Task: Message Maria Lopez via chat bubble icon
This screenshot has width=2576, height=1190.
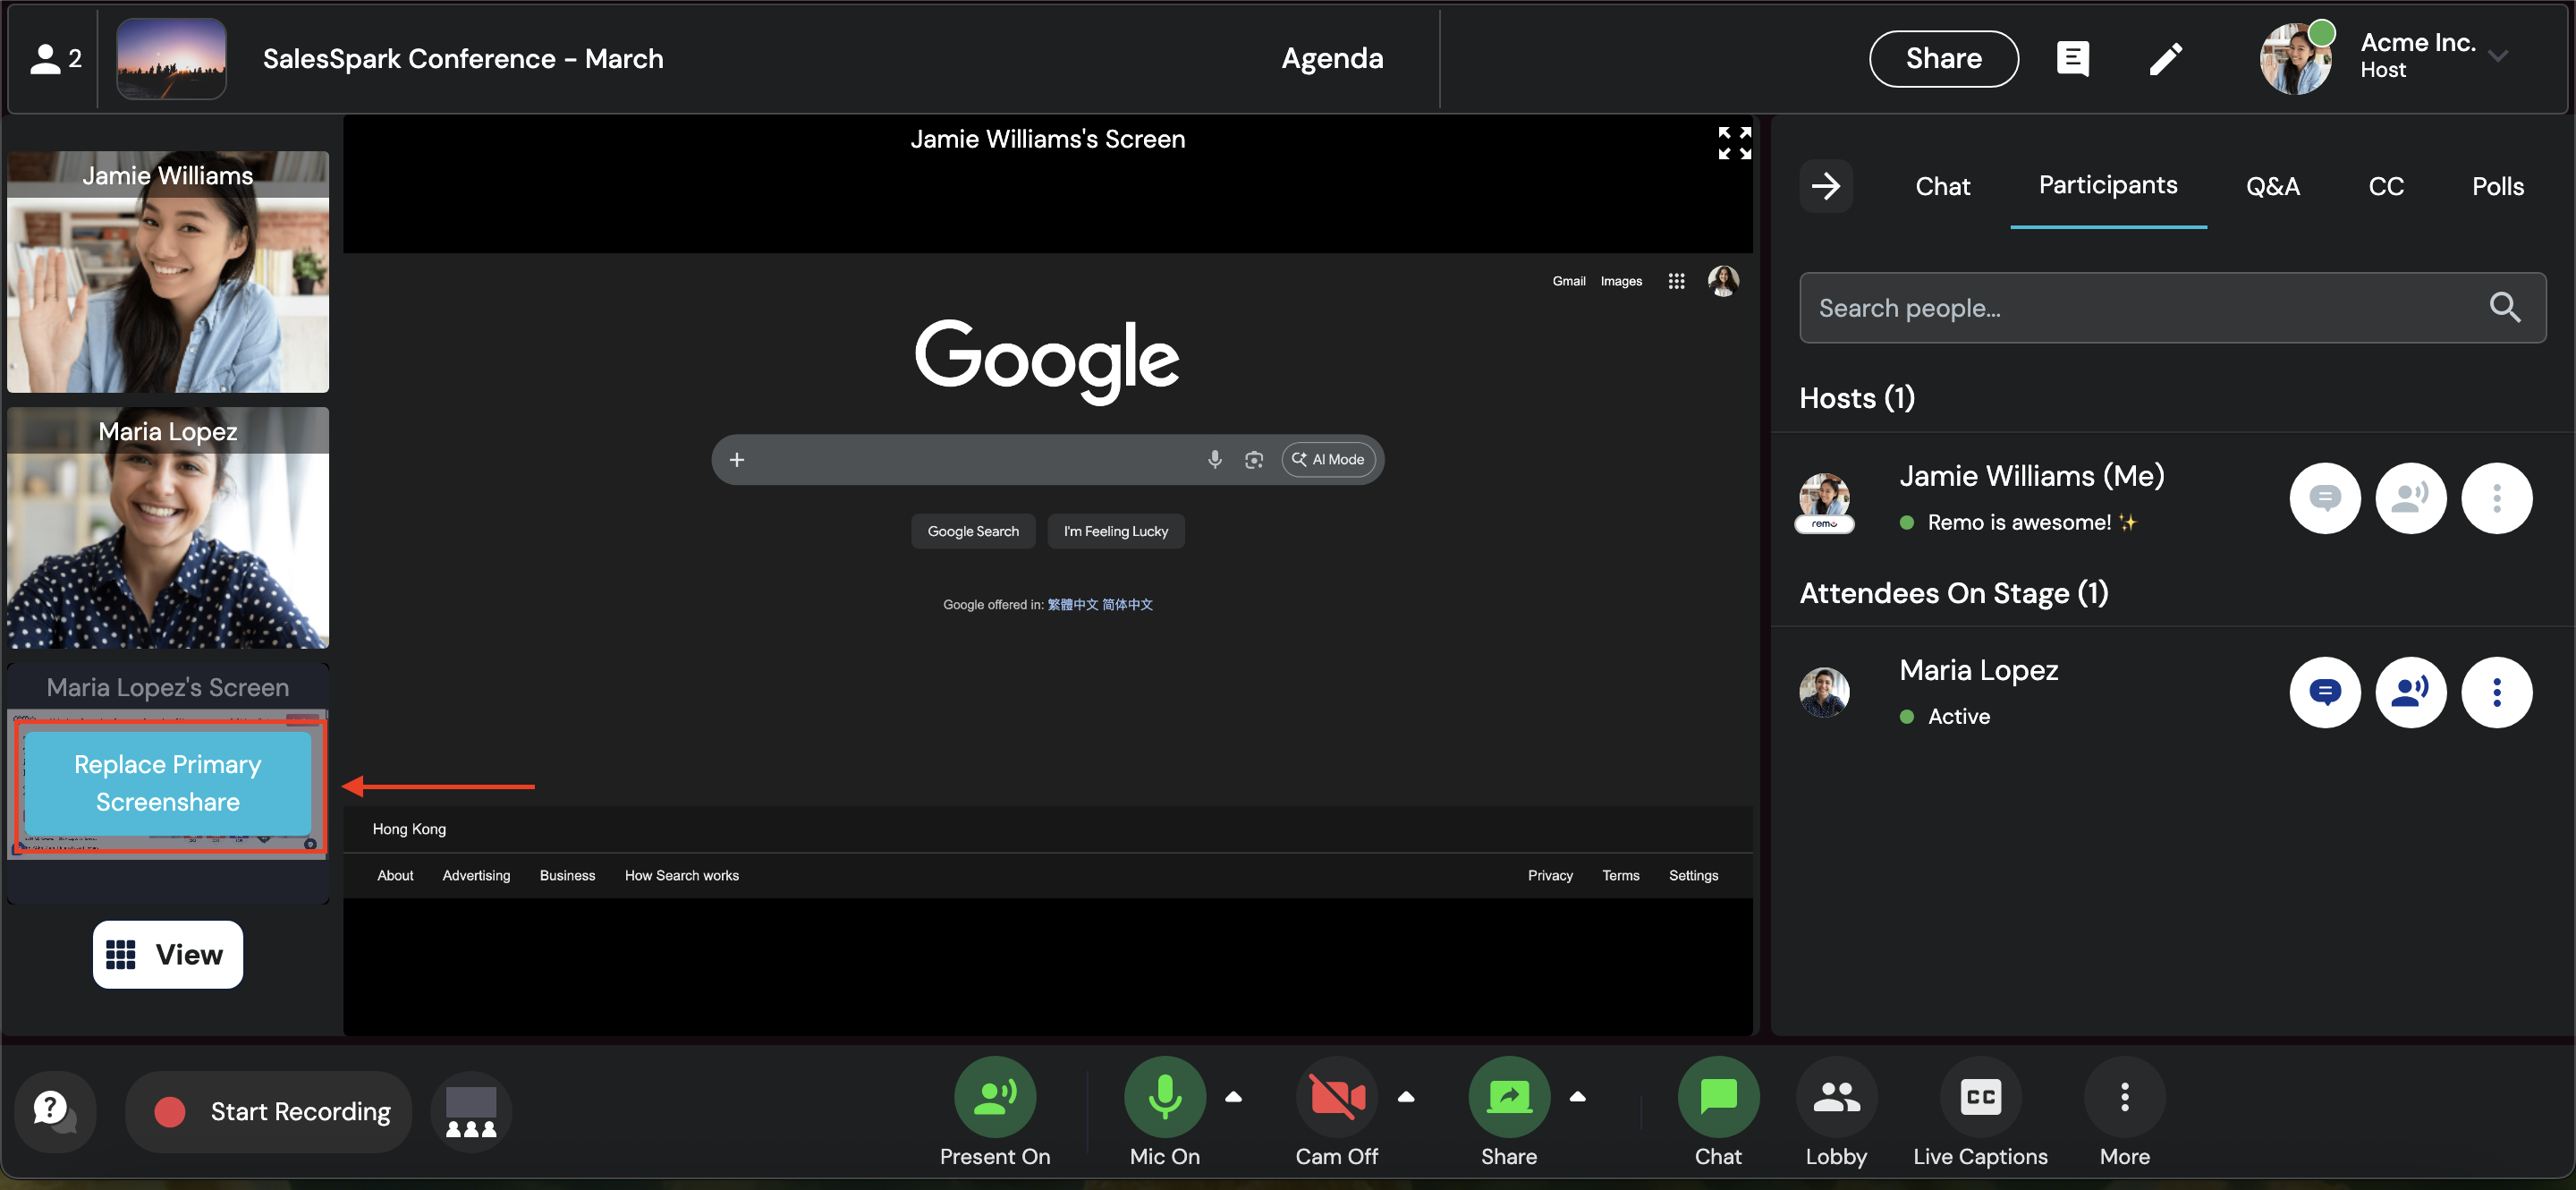Action: pos(2324,692)
